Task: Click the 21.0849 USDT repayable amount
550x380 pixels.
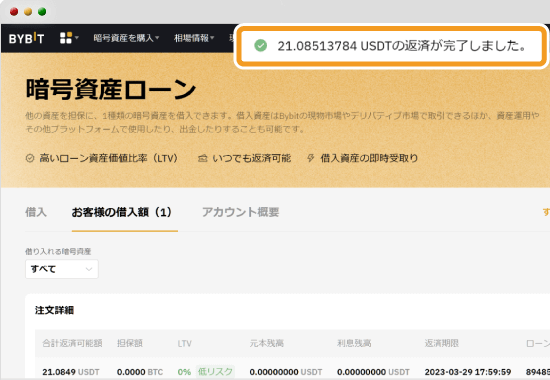Action: tap(71, 372)
